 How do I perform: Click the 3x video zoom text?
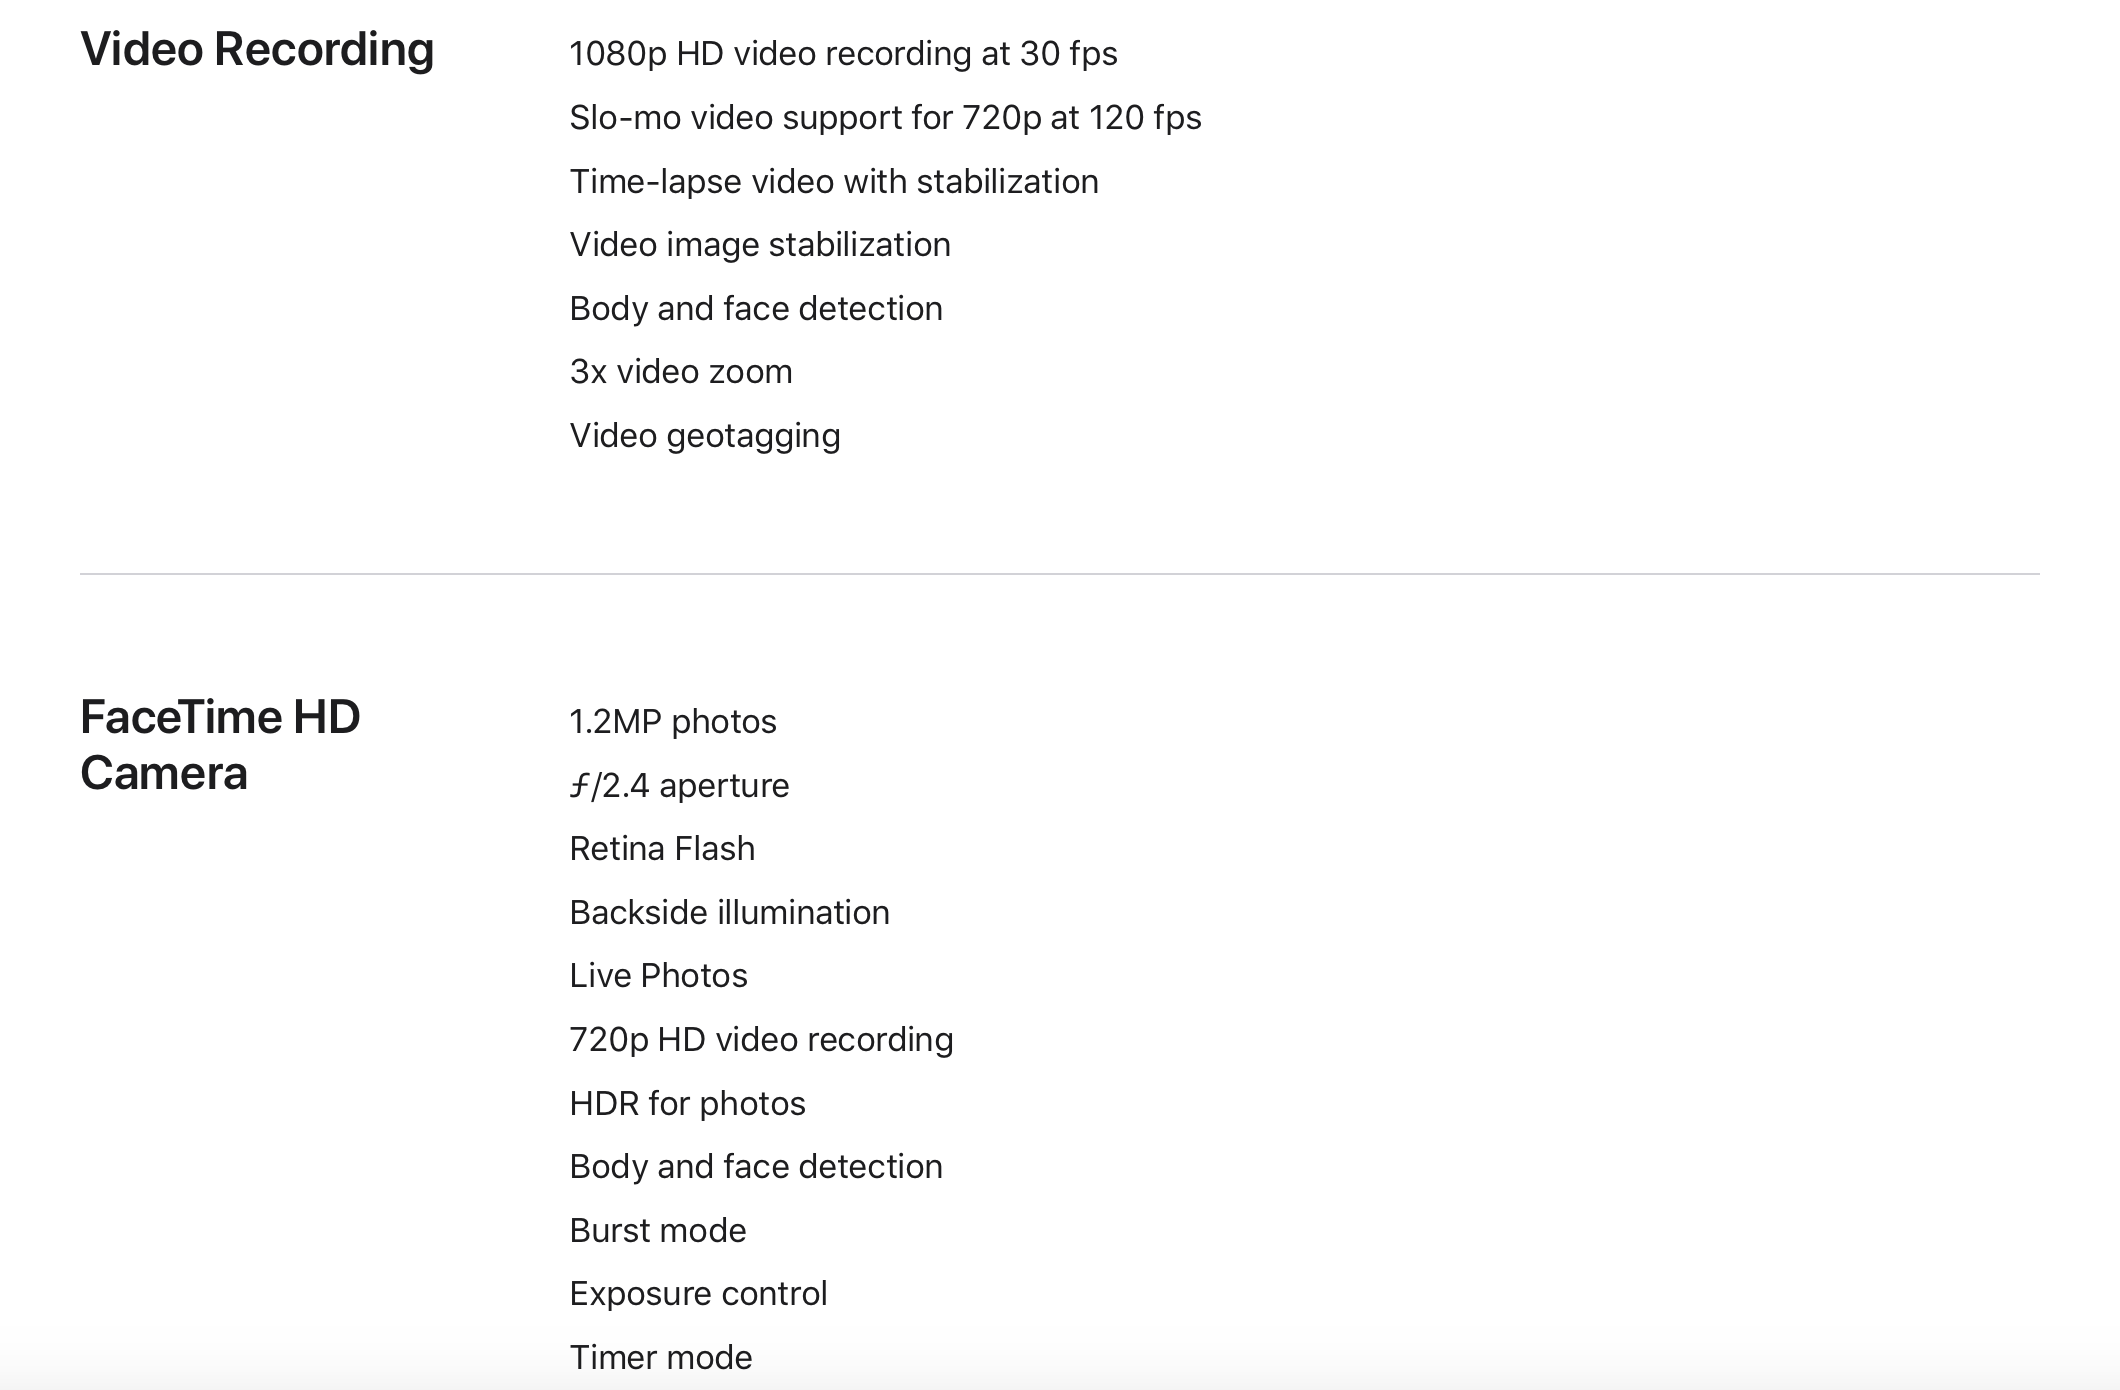(x=681, y=372)
